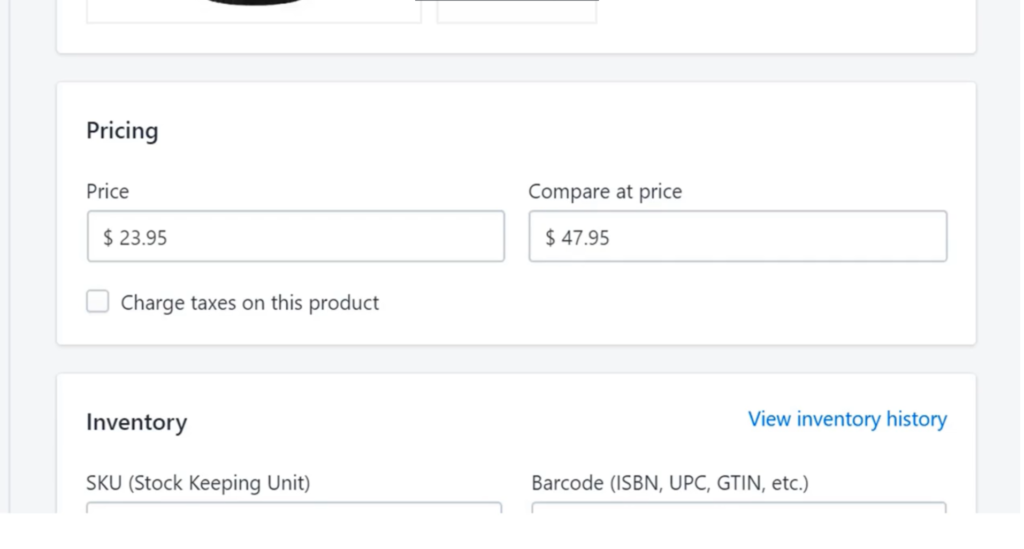Viewport: 1024px width, 549px height.
Task: Focus the SKU (Stock Keeping Unit) field
Action: [x=294, y=507]
